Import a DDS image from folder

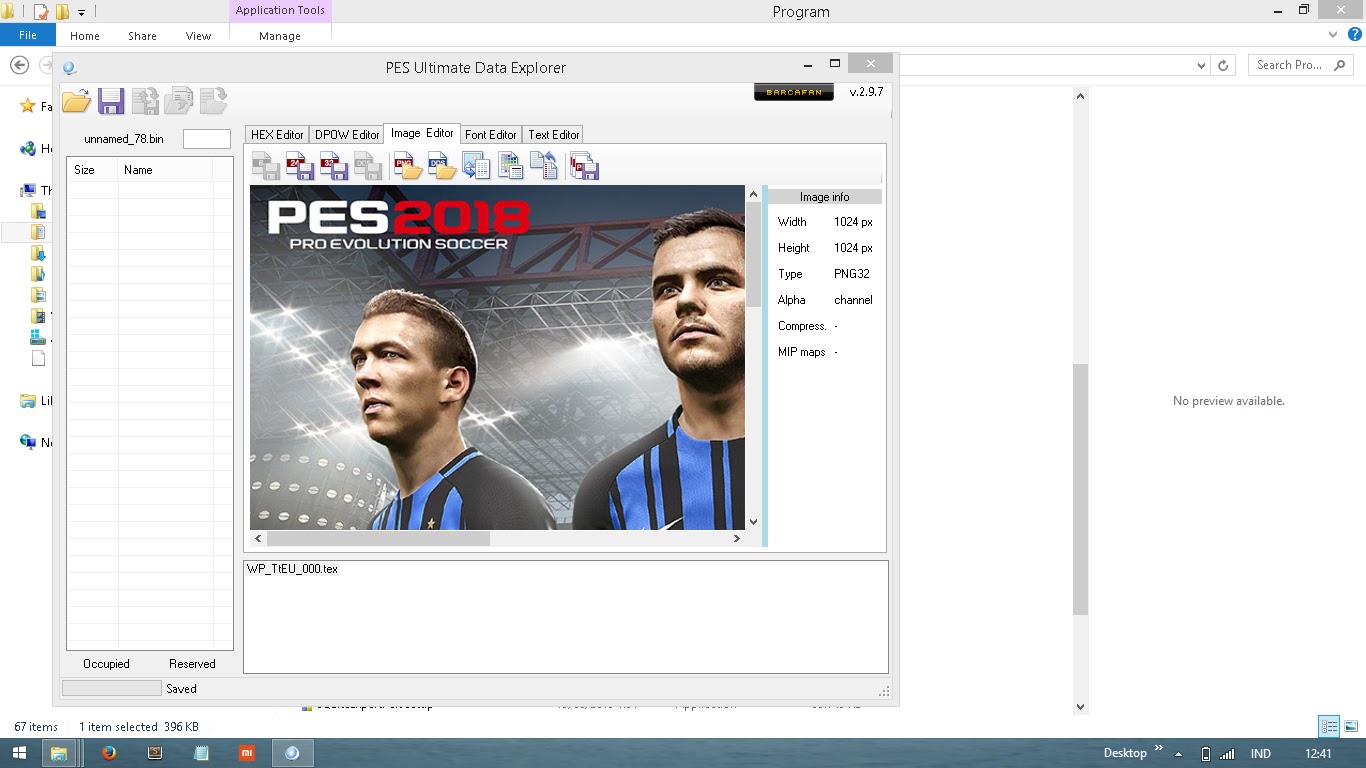click(442, 165)
